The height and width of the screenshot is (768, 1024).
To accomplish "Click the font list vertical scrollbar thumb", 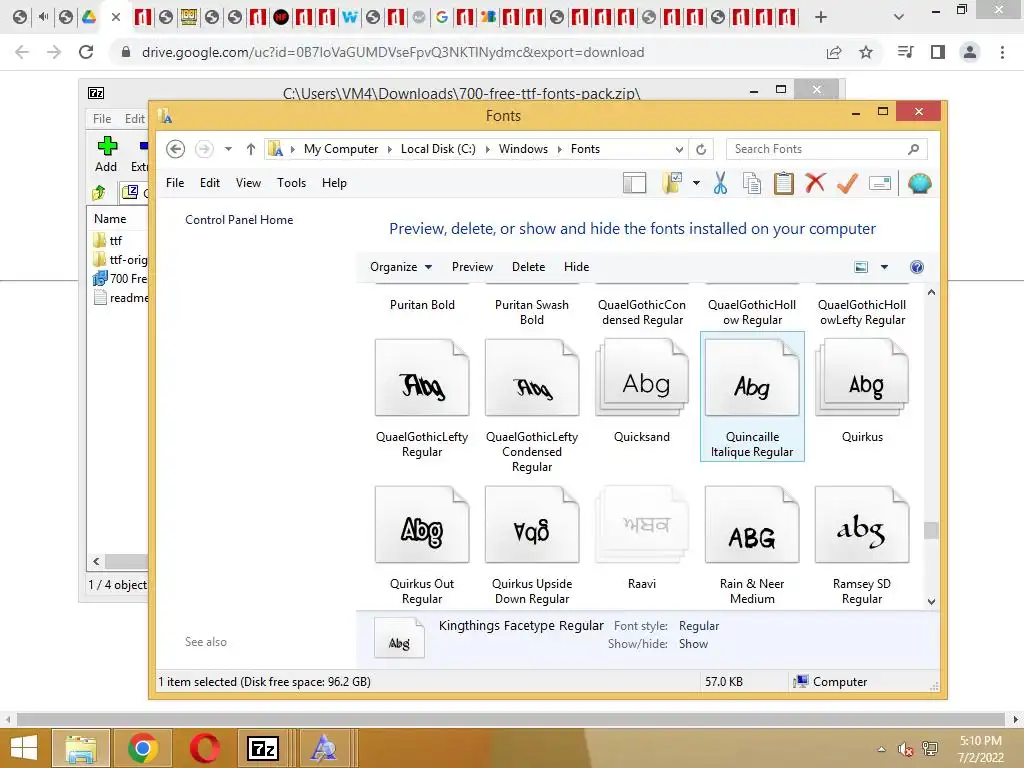I will [931, 530].
